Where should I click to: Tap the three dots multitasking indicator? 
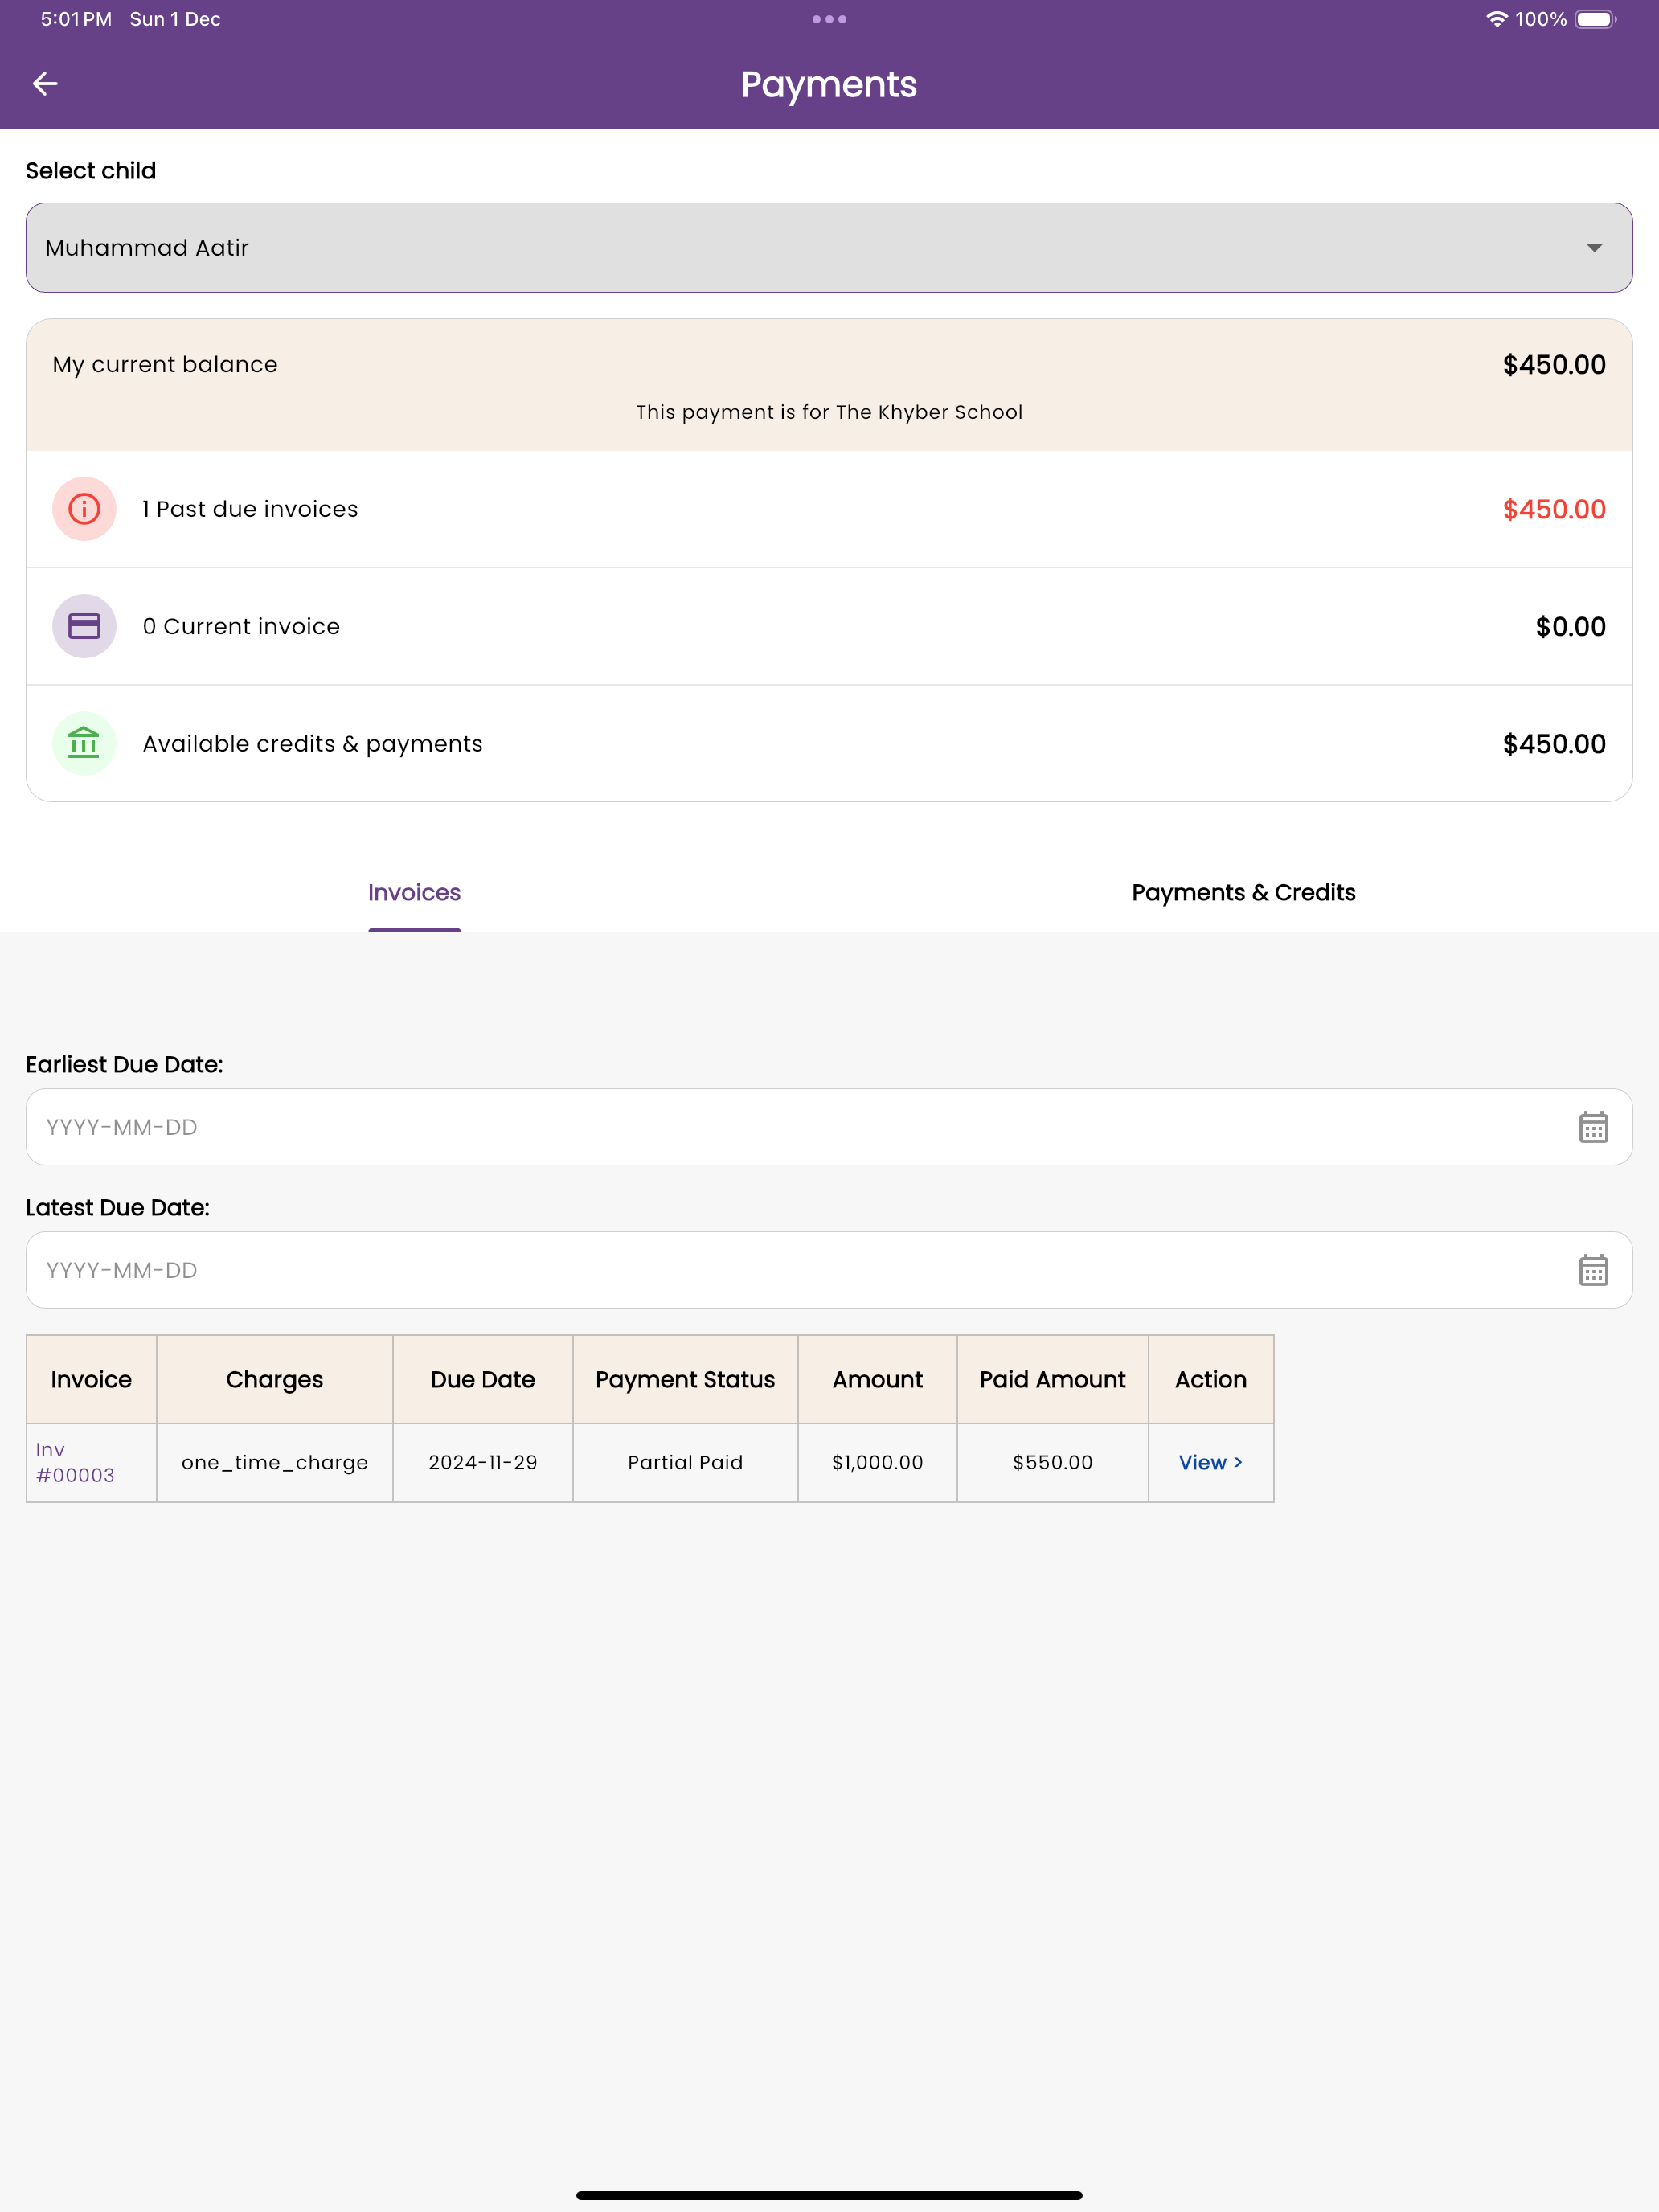point(829,19)
